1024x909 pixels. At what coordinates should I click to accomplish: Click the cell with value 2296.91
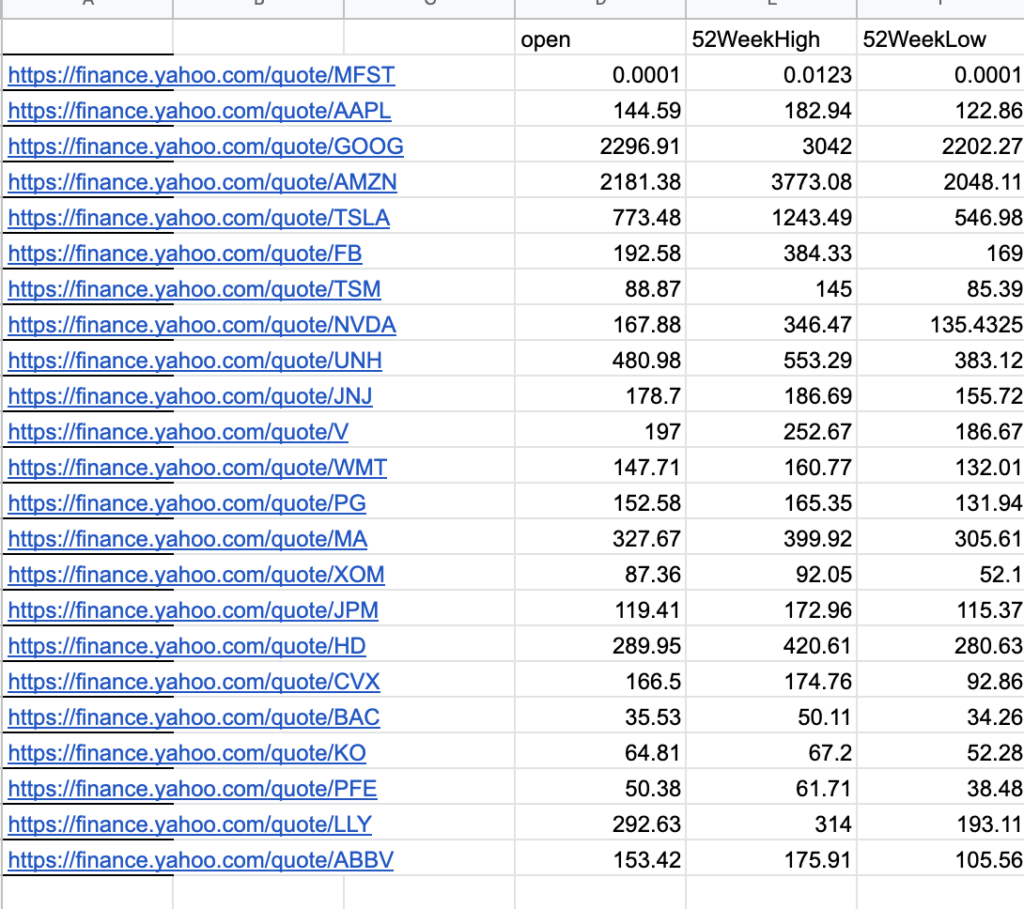click(x=598, y=147)
